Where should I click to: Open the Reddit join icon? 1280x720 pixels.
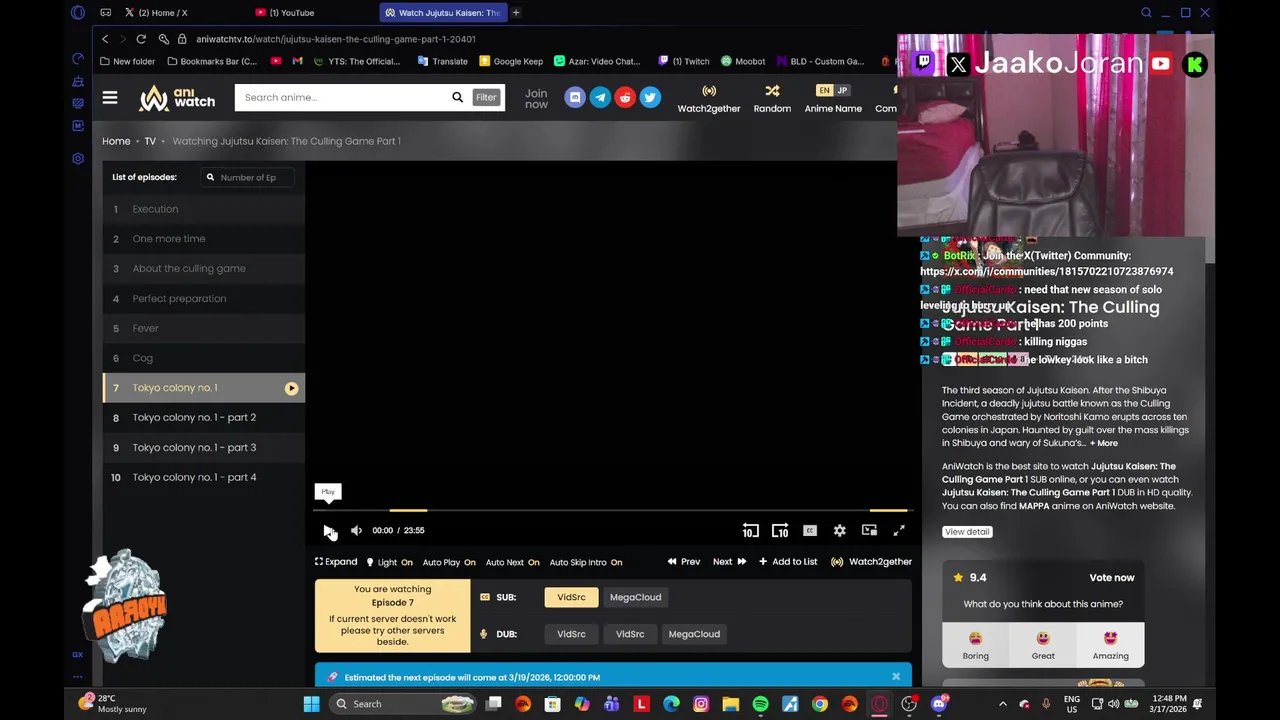point(625,97)
